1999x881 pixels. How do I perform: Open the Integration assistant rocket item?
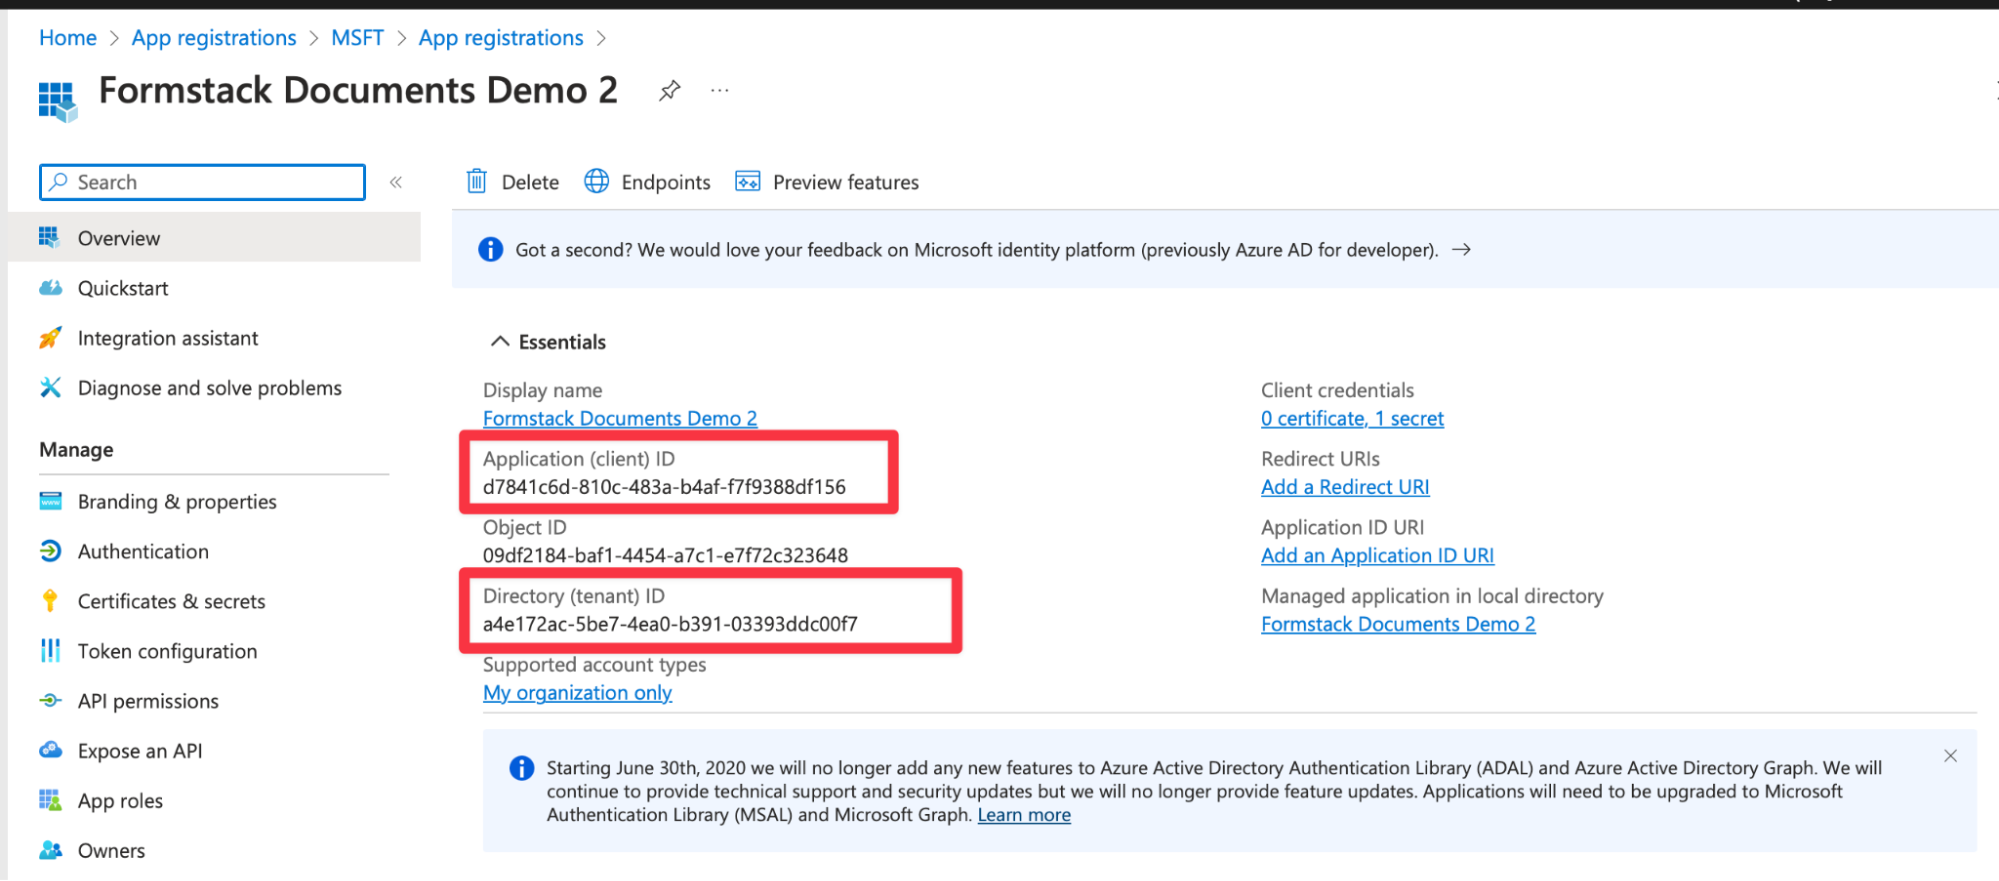pos(167,338)
